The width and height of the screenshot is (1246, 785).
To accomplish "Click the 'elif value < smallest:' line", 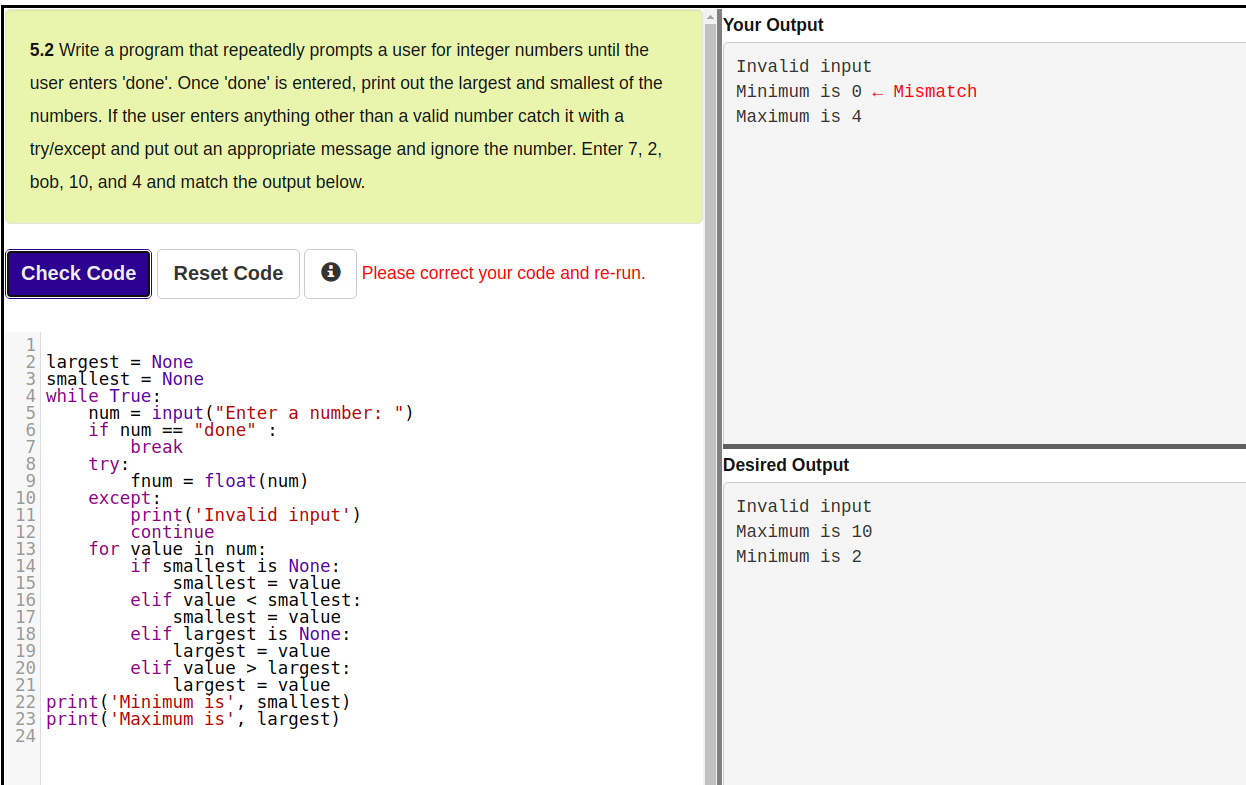I will click(246, 600).
